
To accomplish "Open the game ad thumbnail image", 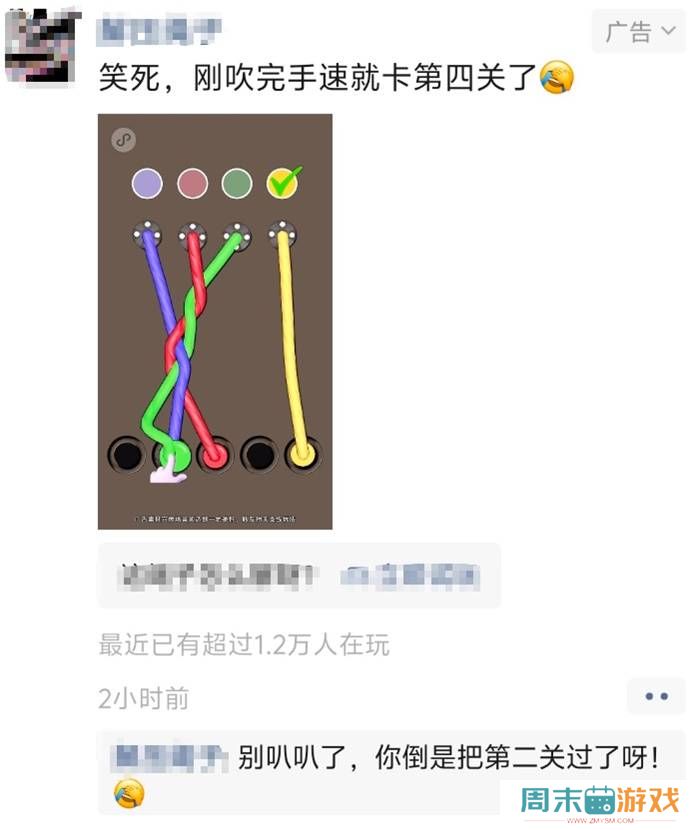I will [x=215, y=321].
